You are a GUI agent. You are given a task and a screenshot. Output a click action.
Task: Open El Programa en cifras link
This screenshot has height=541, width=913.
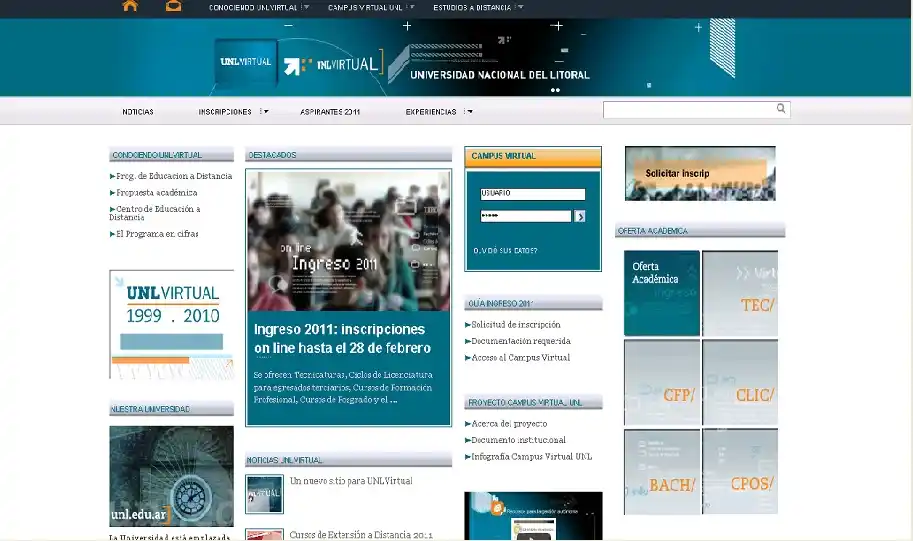154,234
